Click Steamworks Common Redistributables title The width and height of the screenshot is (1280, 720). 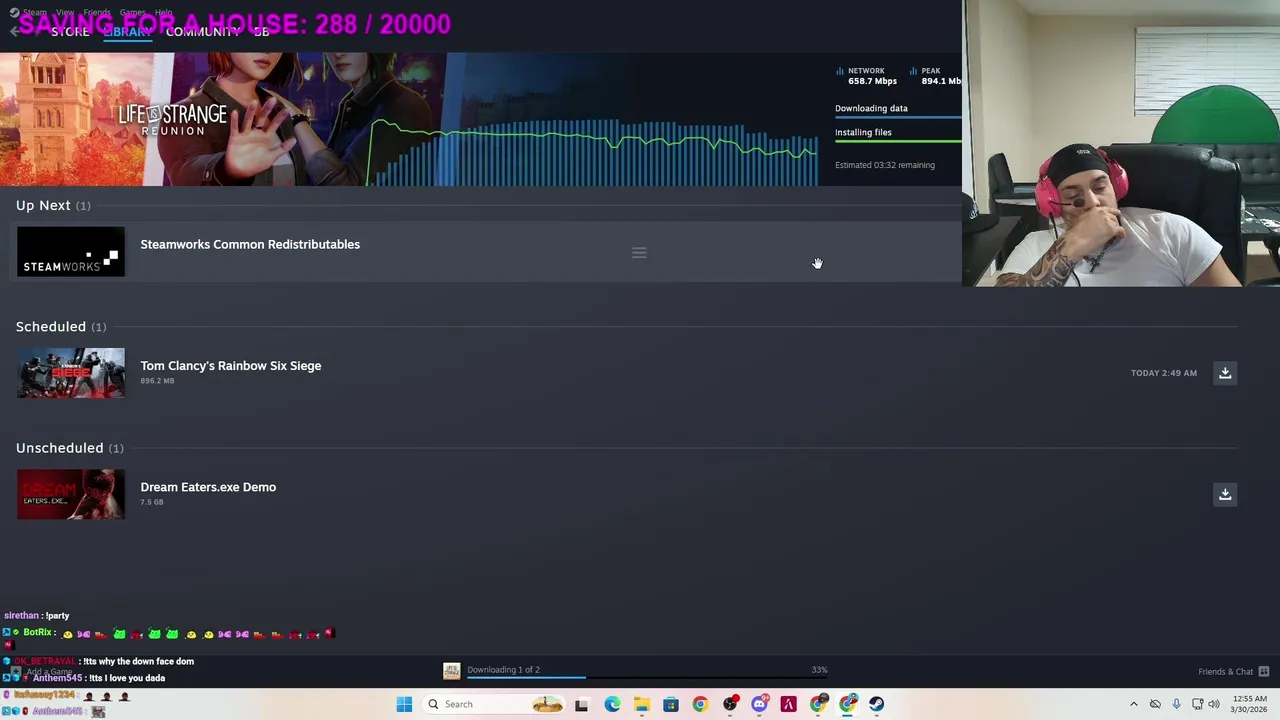click(250, 244)
